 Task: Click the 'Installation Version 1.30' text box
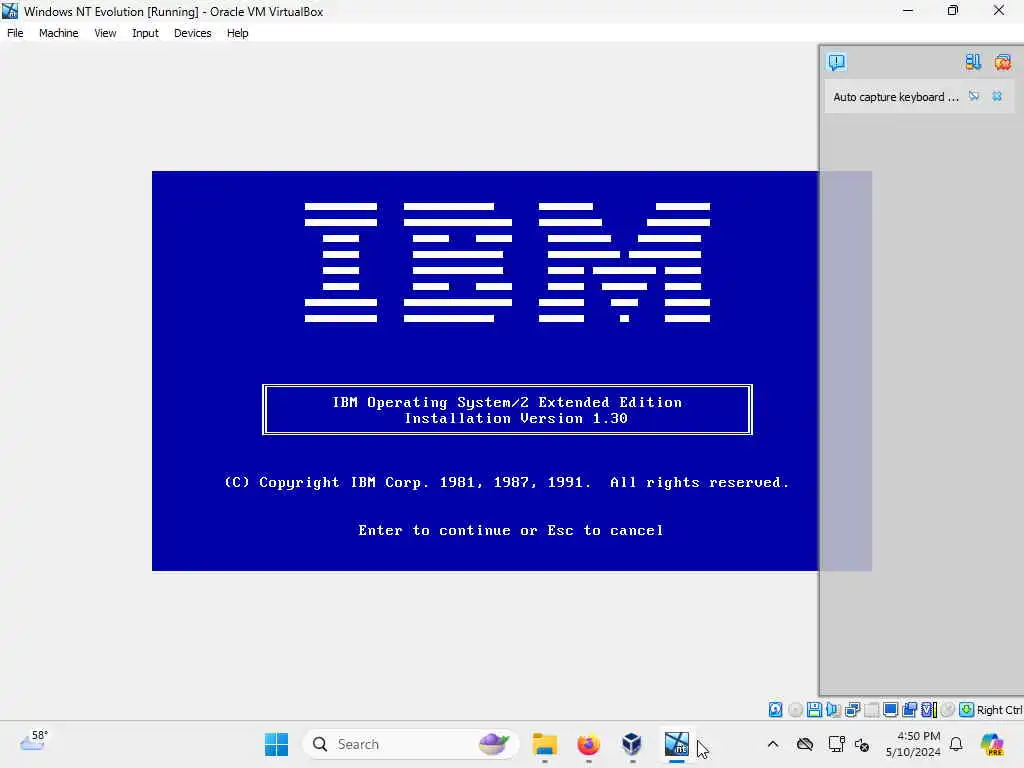coord(507,410)
